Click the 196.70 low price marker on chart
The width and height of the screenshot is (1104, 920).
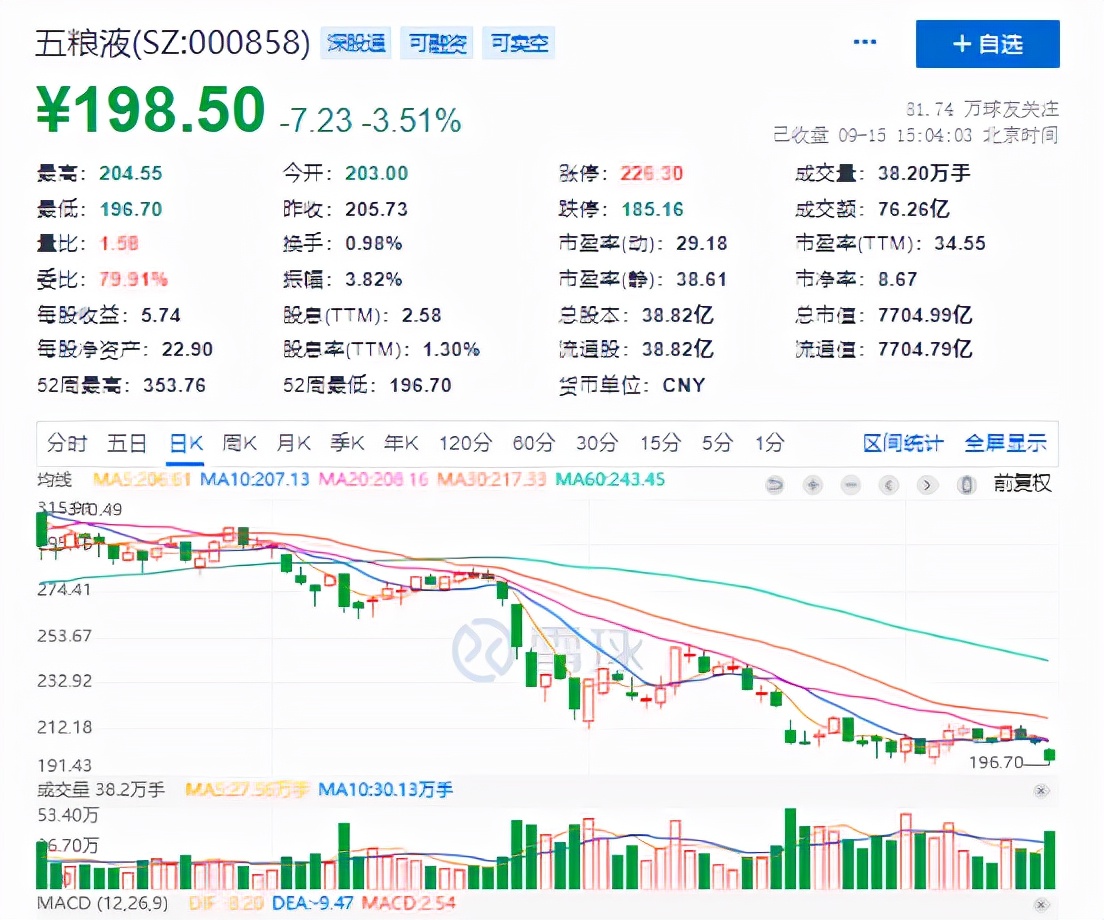coord(996,762)
